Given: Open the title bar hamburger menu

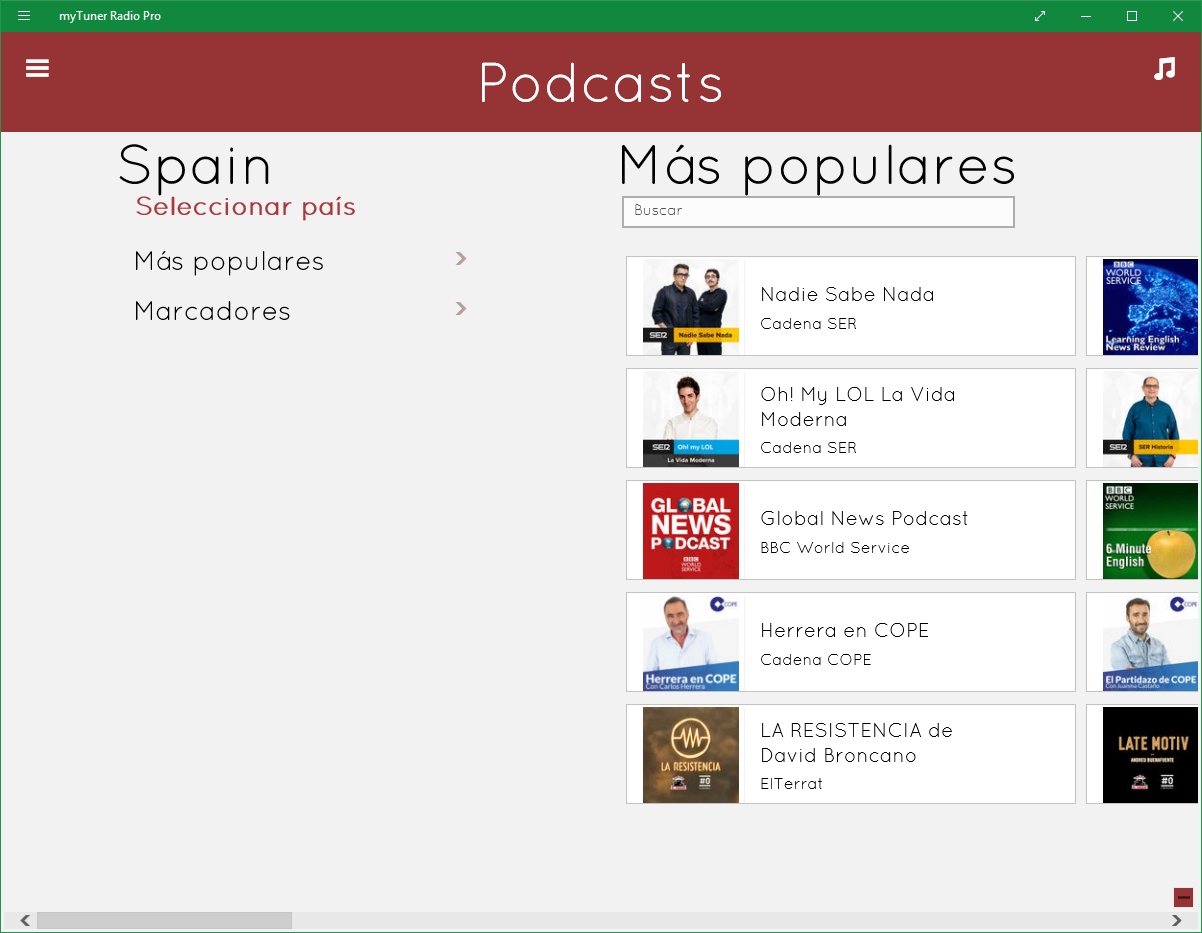Looking at the screenshot, I should tap(24, 16).
